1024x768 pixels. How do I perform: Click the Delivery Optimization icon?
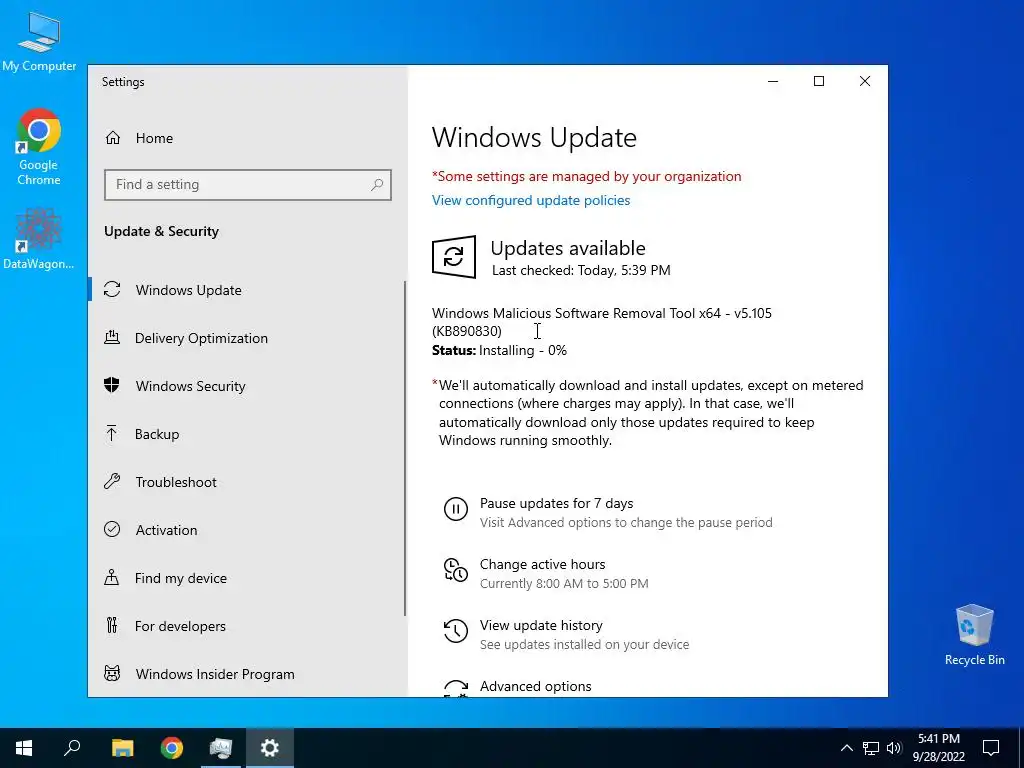click(x=112, y=338)
